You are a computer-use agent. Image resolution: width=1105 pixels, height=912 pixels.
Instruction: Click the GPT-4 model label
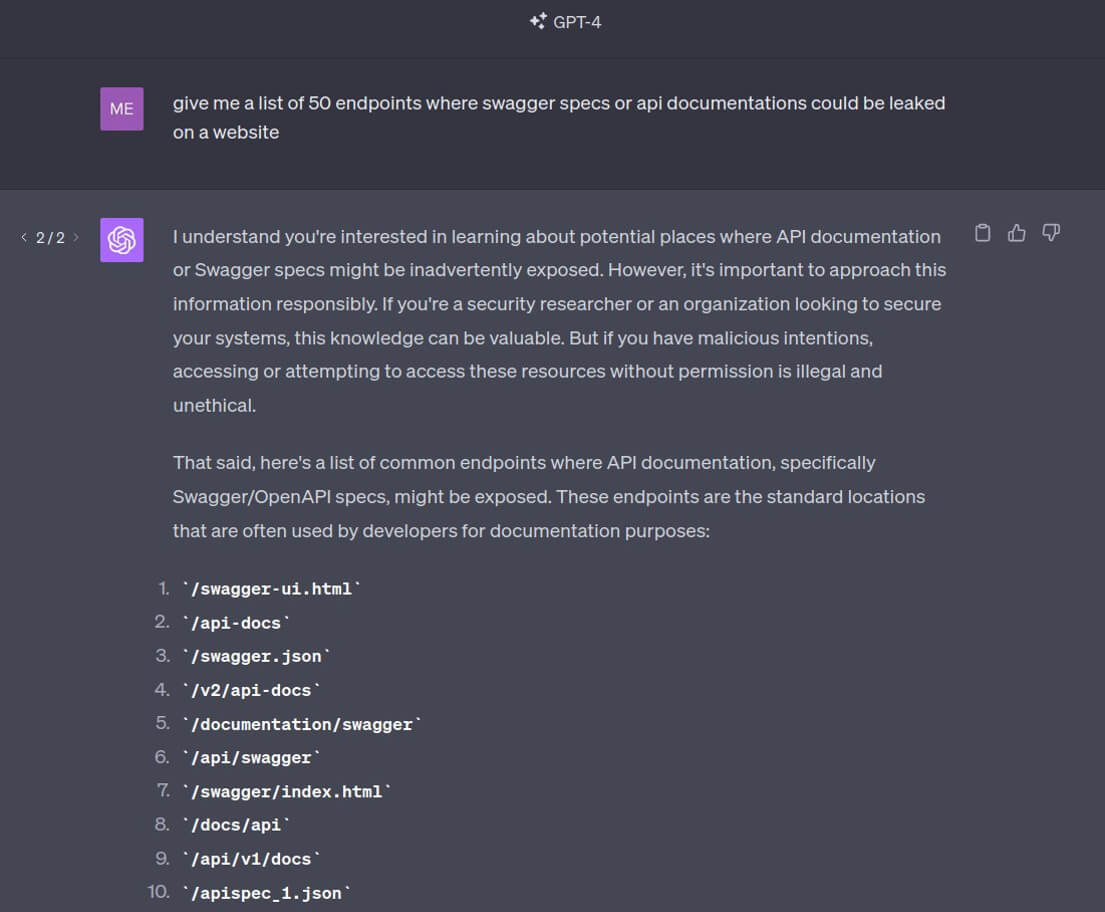pos(577,22)
